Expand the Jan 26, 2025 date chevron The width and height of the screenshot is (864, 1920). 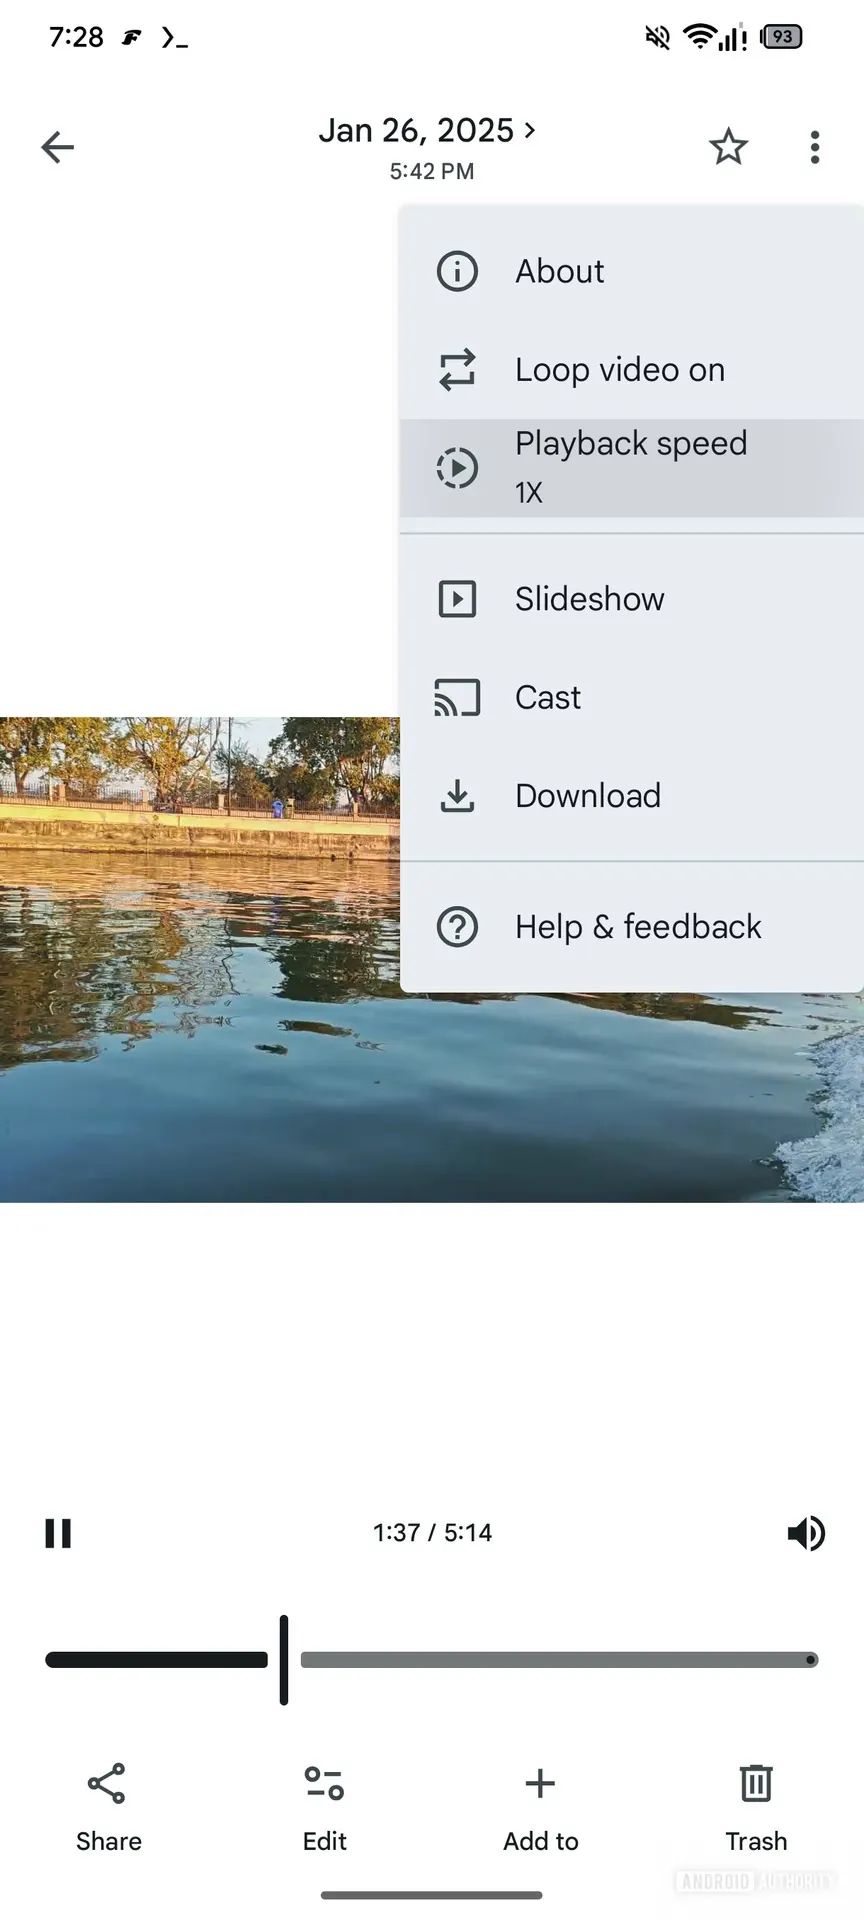530,130
